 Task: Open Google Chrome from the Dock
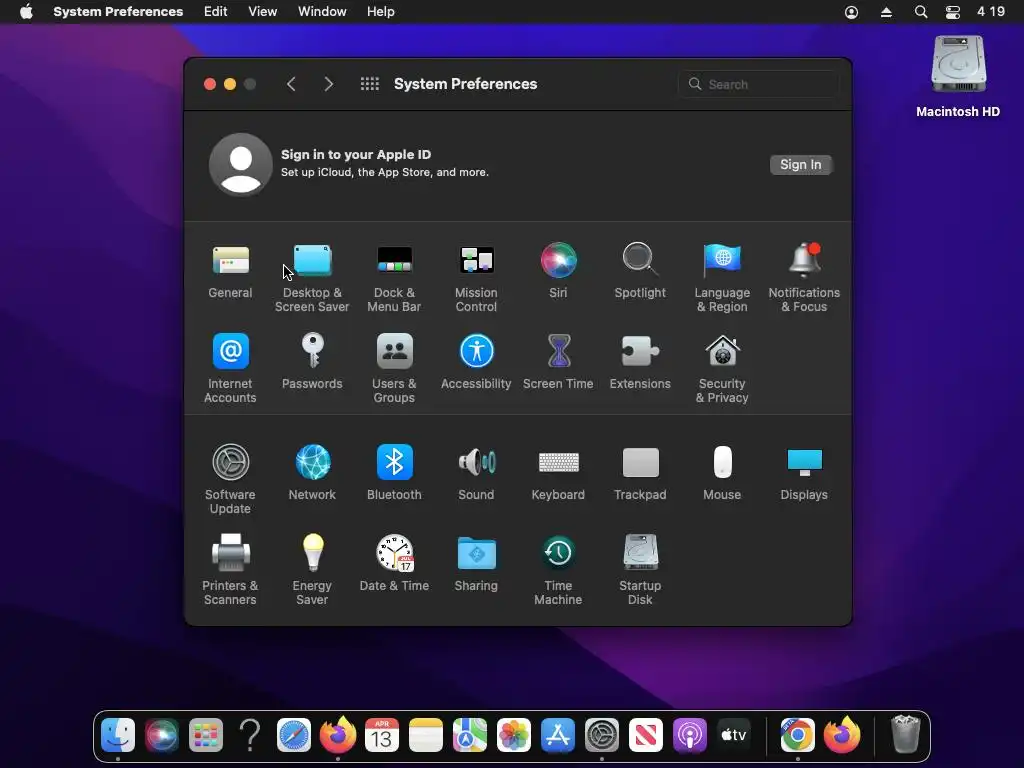797,735
